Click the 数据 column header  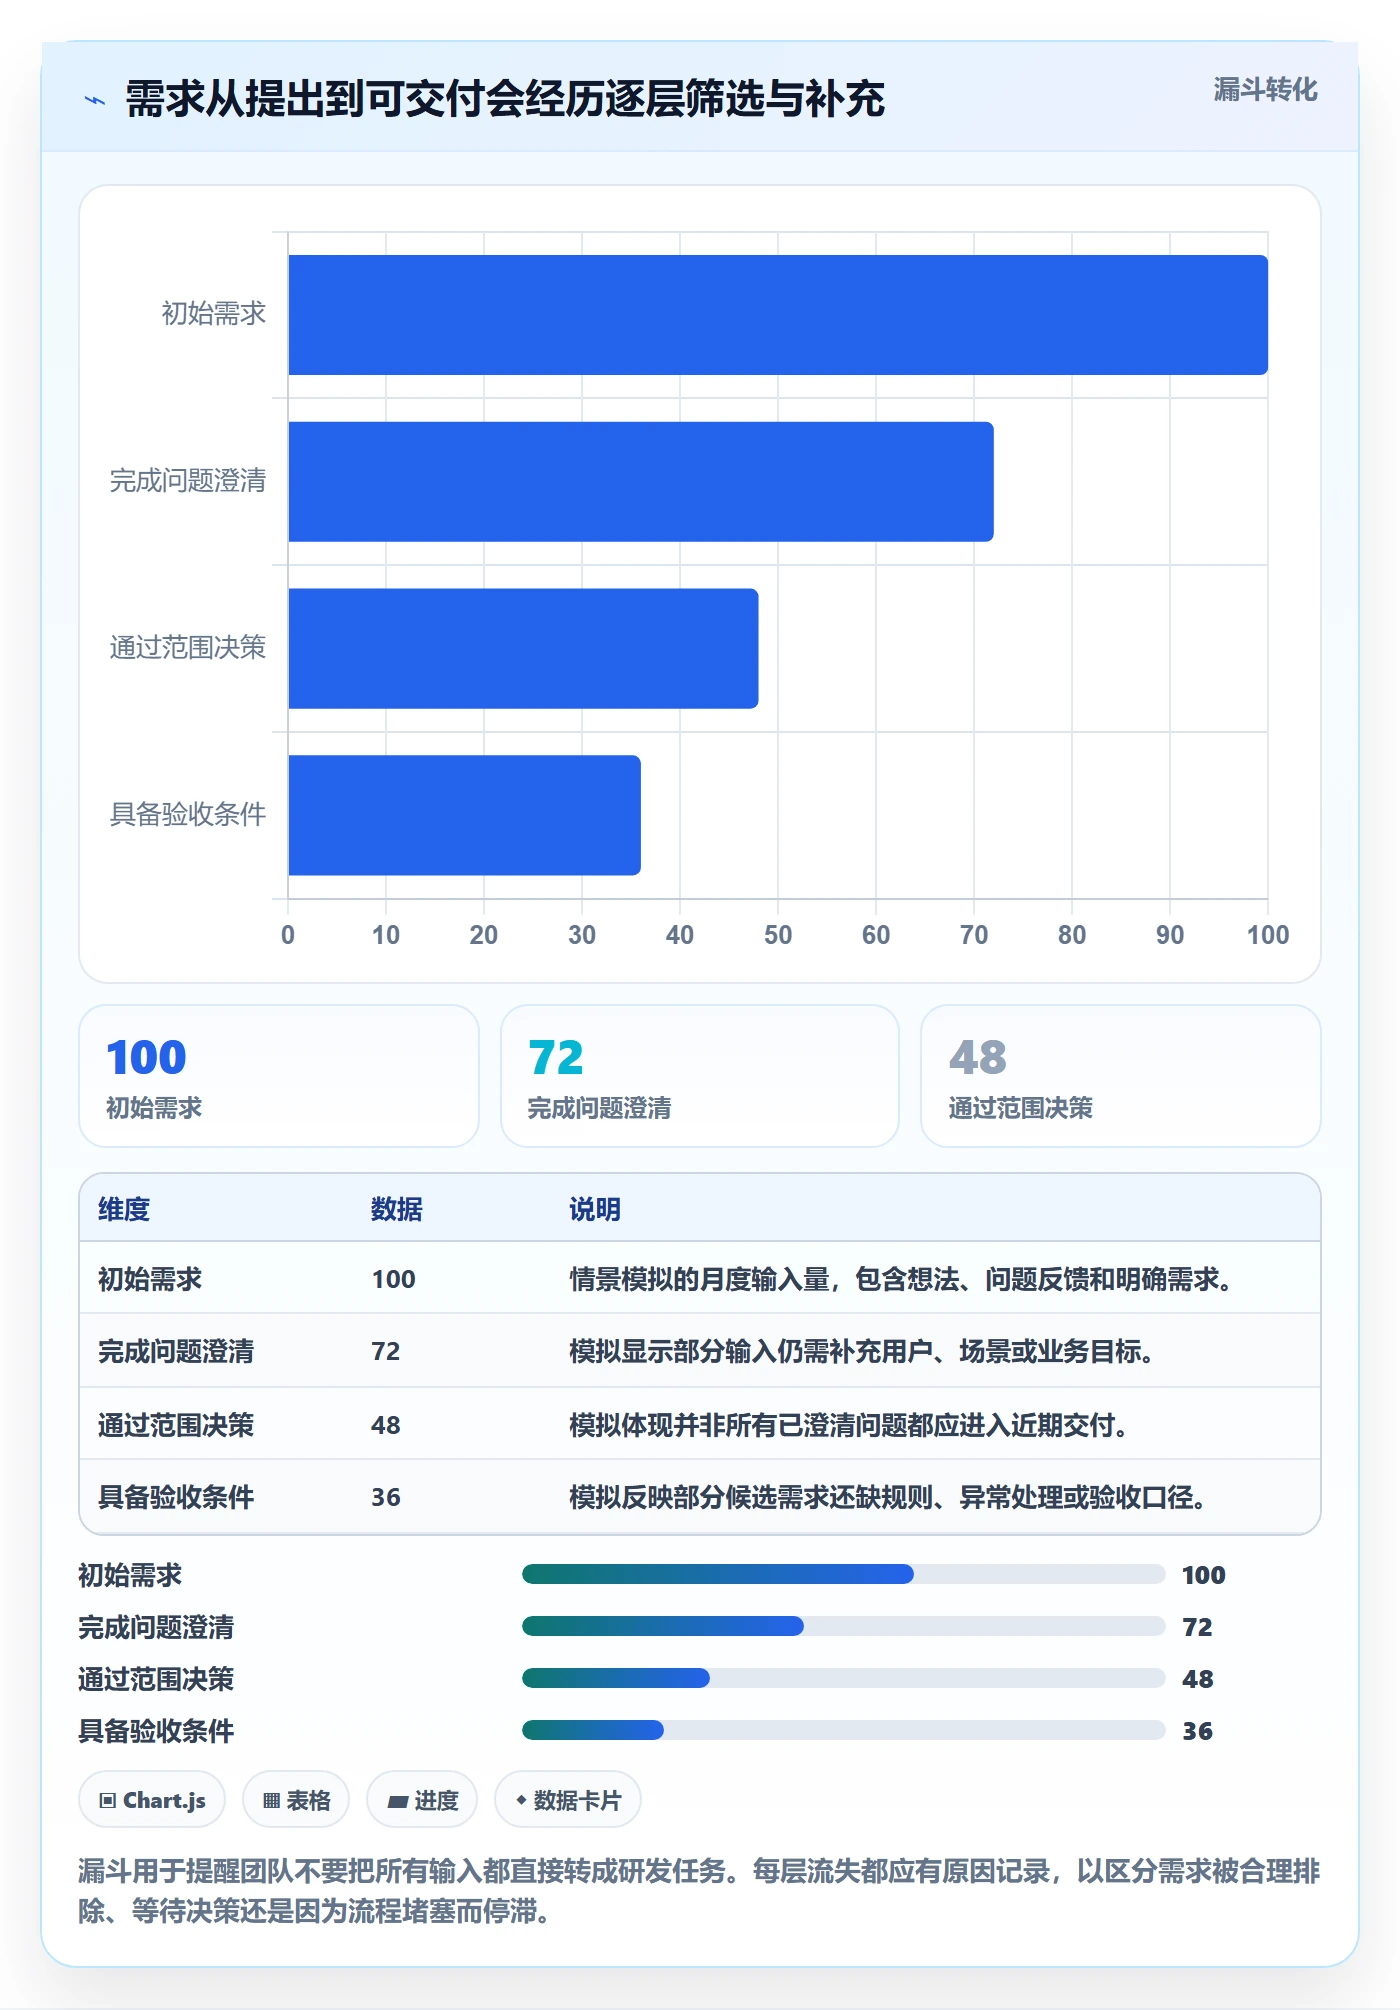[396, 1209]
